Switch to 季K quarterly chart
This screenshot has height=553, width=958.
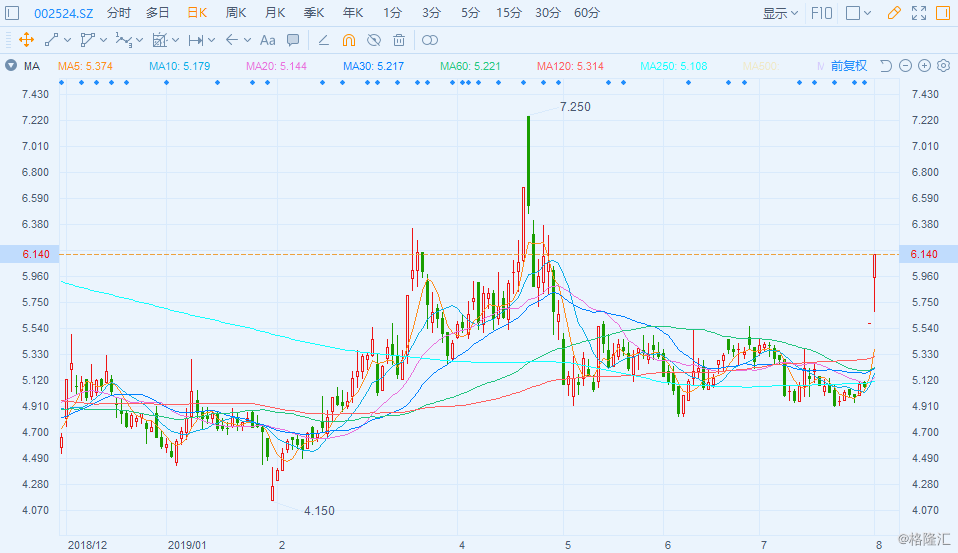[x=314, y=13]
